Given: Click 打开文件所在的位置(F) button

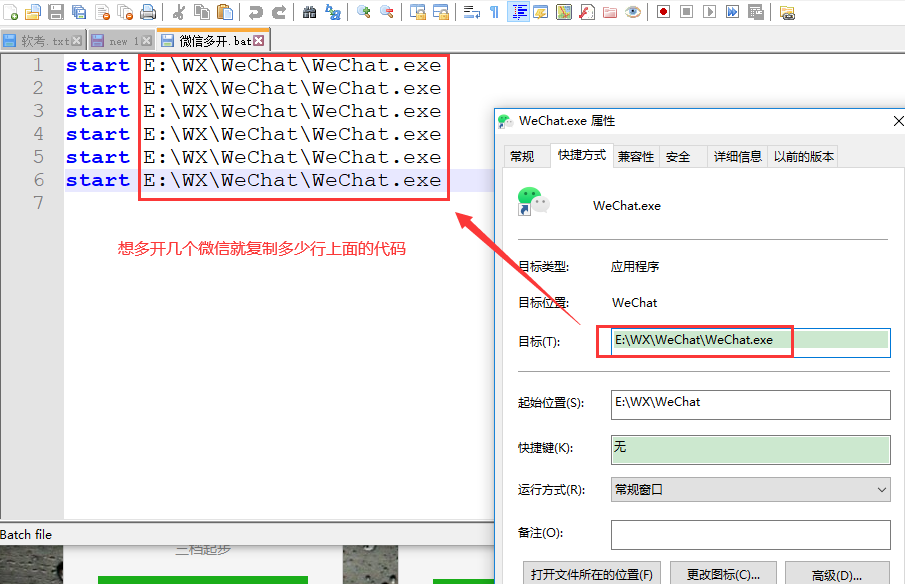Looking at the screenshot, I should 592,574.
